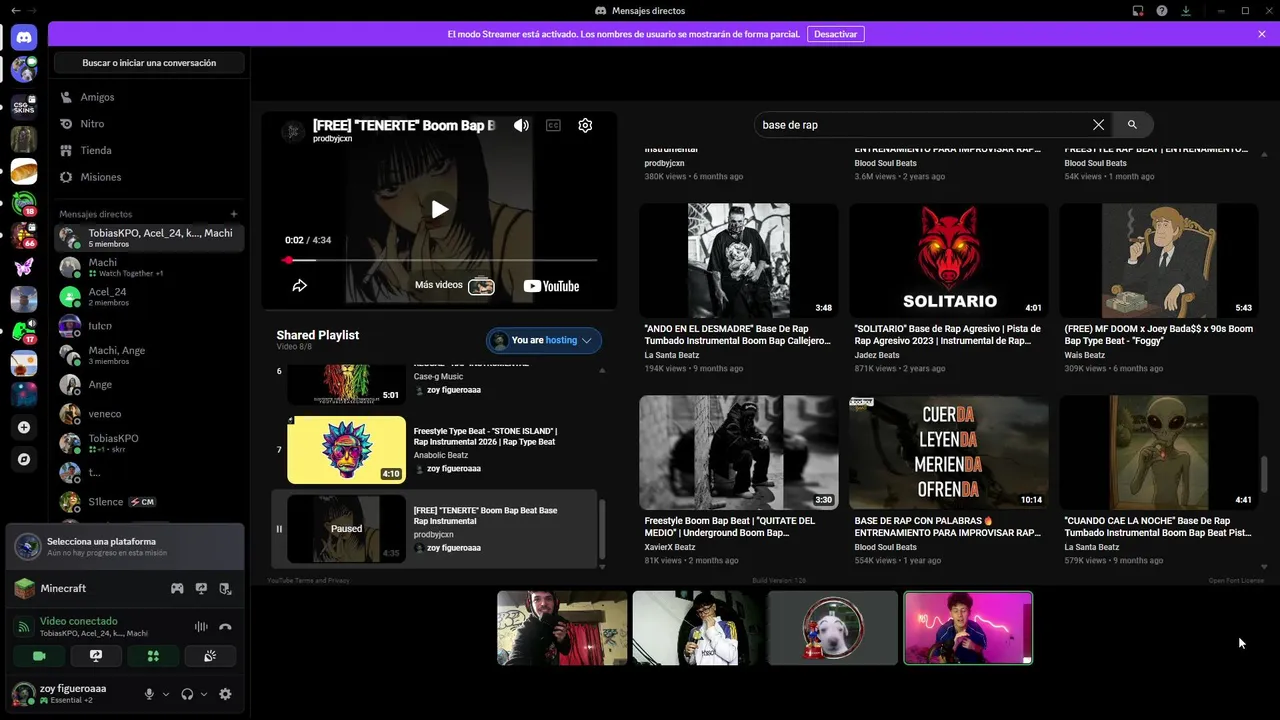Screen dimensions: 1280x720
Task: Click the search or start conversation field
Action: pyautogui.click(x=149, y=63)
